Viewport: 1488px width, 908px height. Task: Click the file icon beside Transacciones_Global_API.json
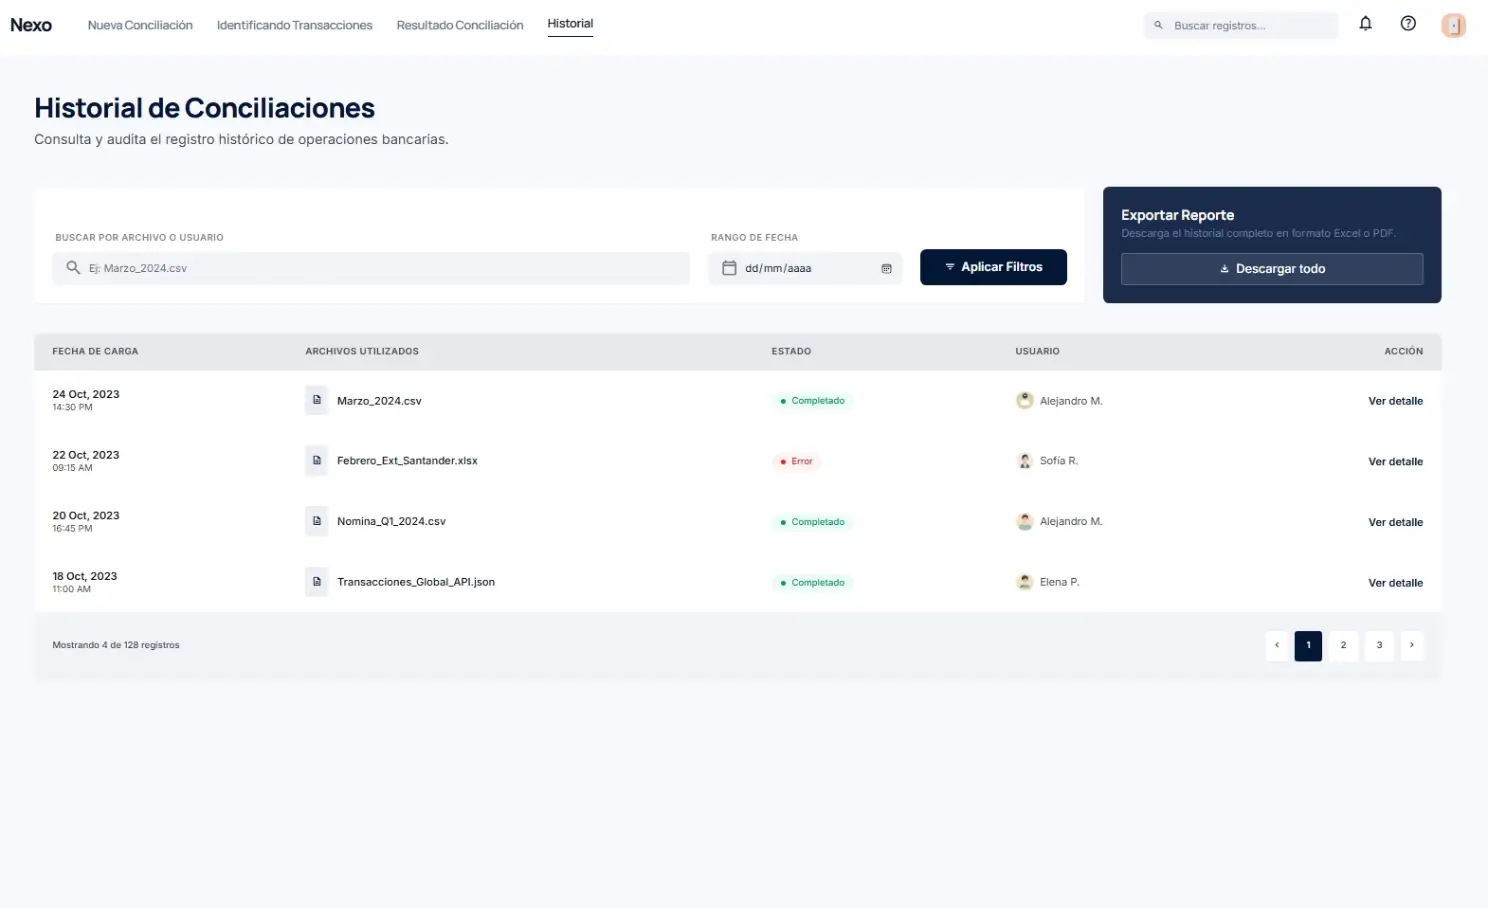(317, 582)
